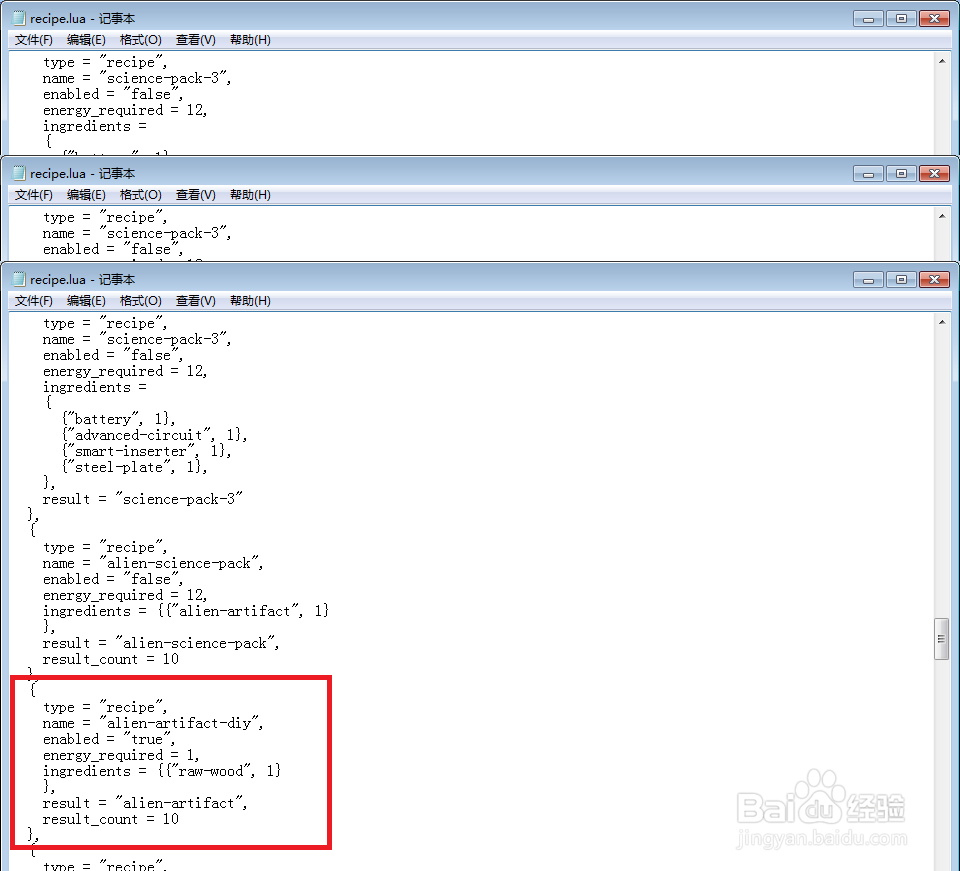Click name = "science-pack-3" in front window
This screenshot has width=960, height=871.
point(137,339)
